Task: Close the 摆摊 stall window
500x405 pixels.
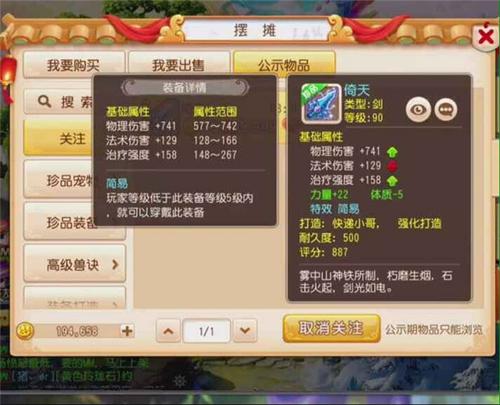Action: click(486, 36)
